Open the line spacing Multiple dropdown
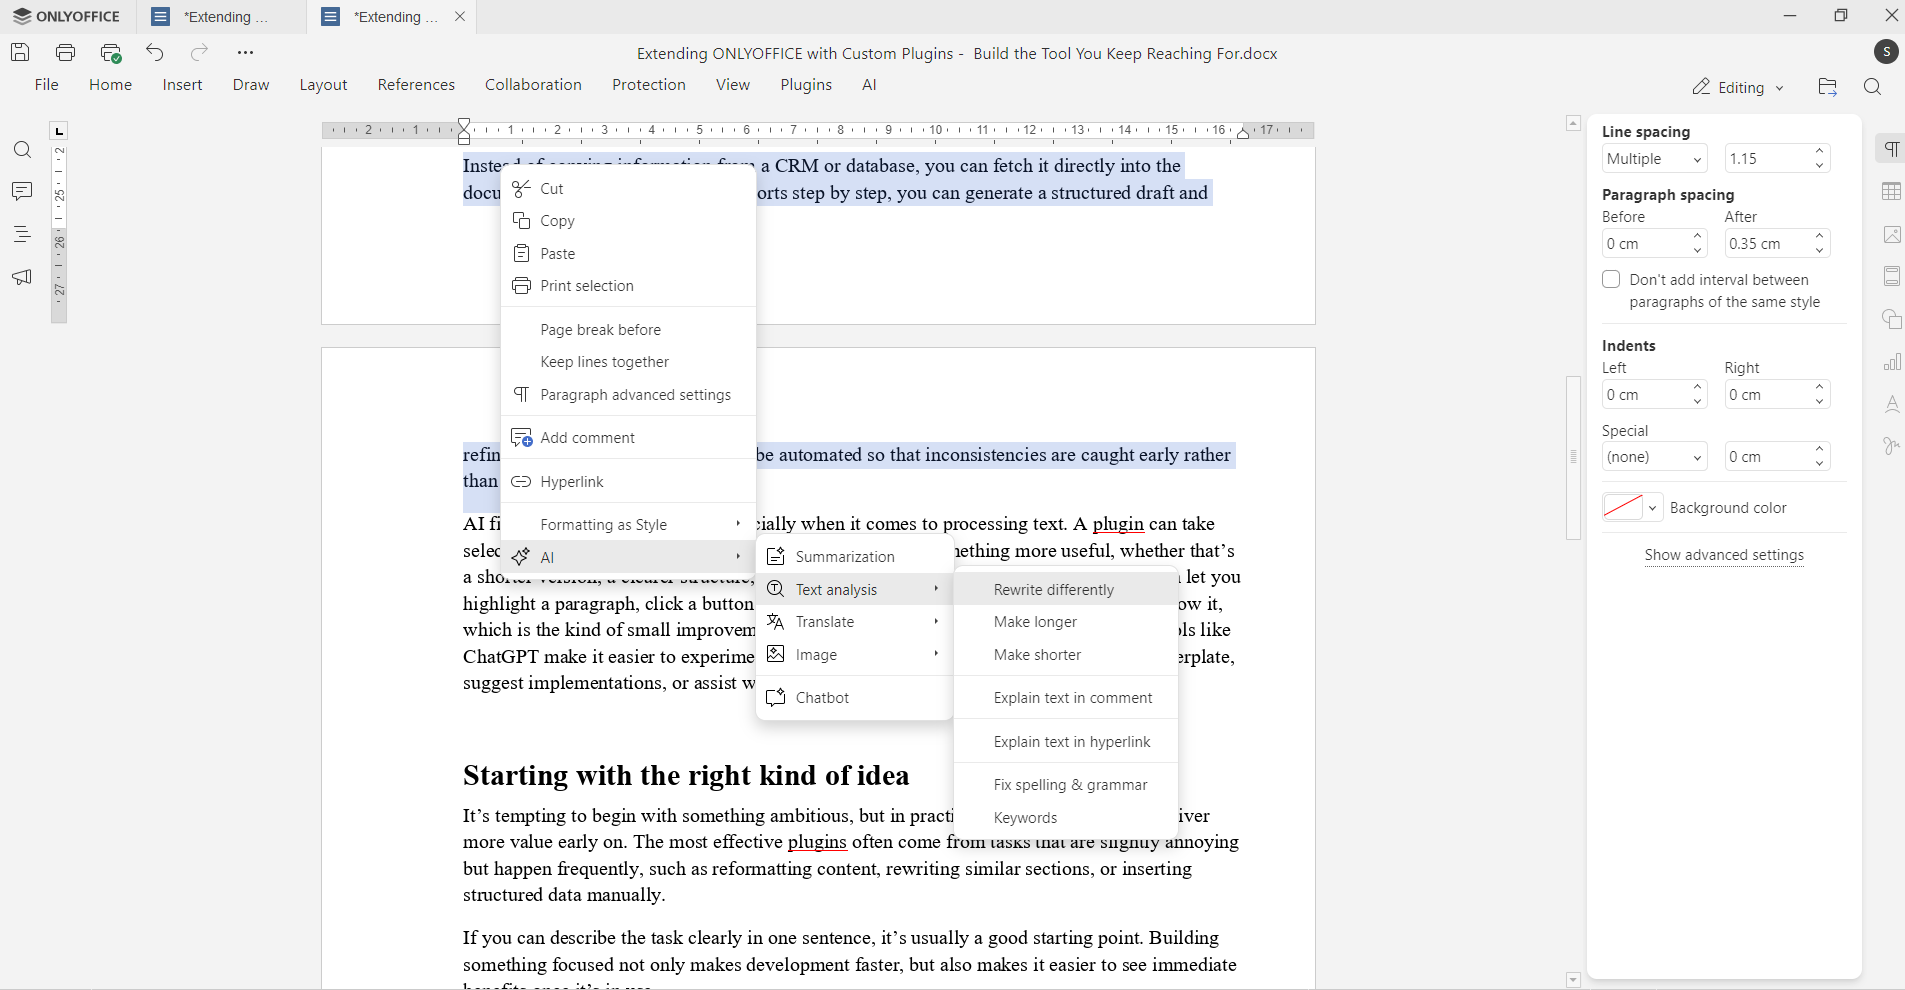This screenshot has height=990, width=1905. (x=1655, y=159)
